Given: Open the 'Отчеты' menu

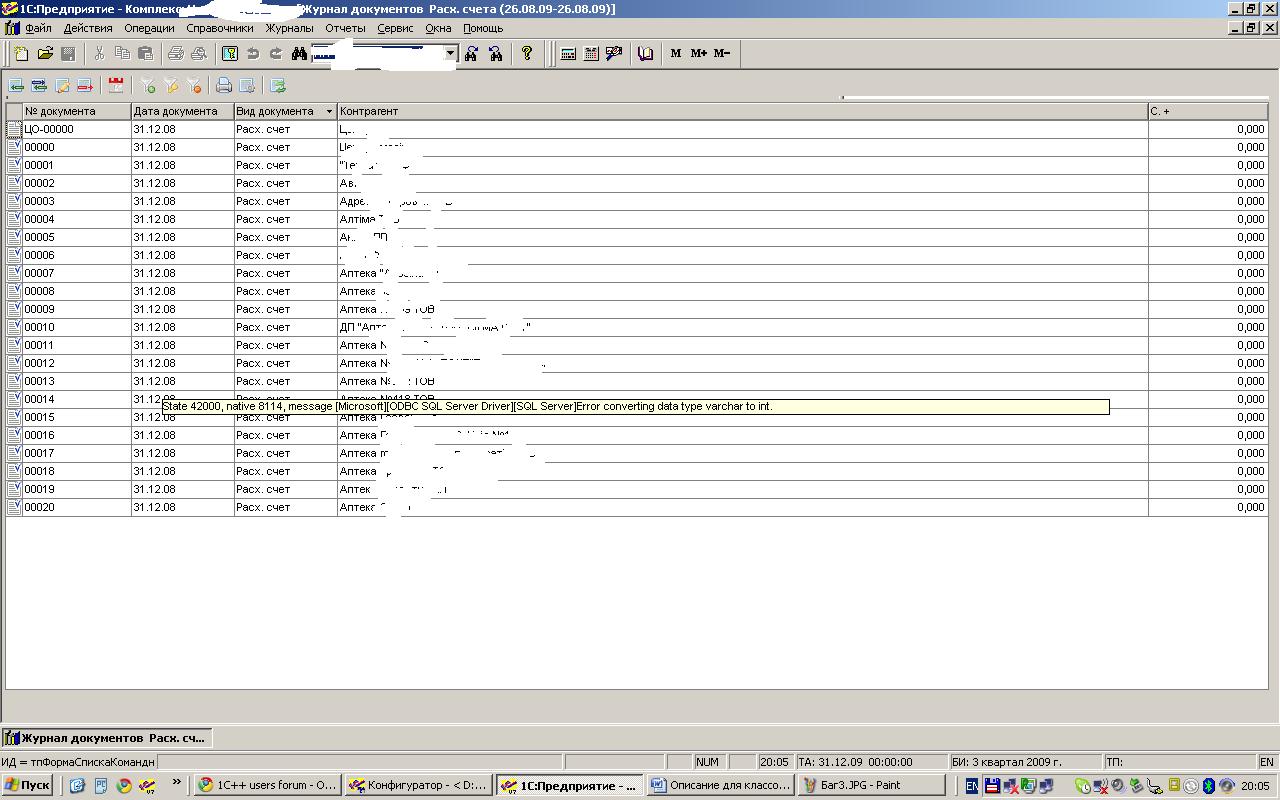Looking at the screenshot, I should point(345,28).
